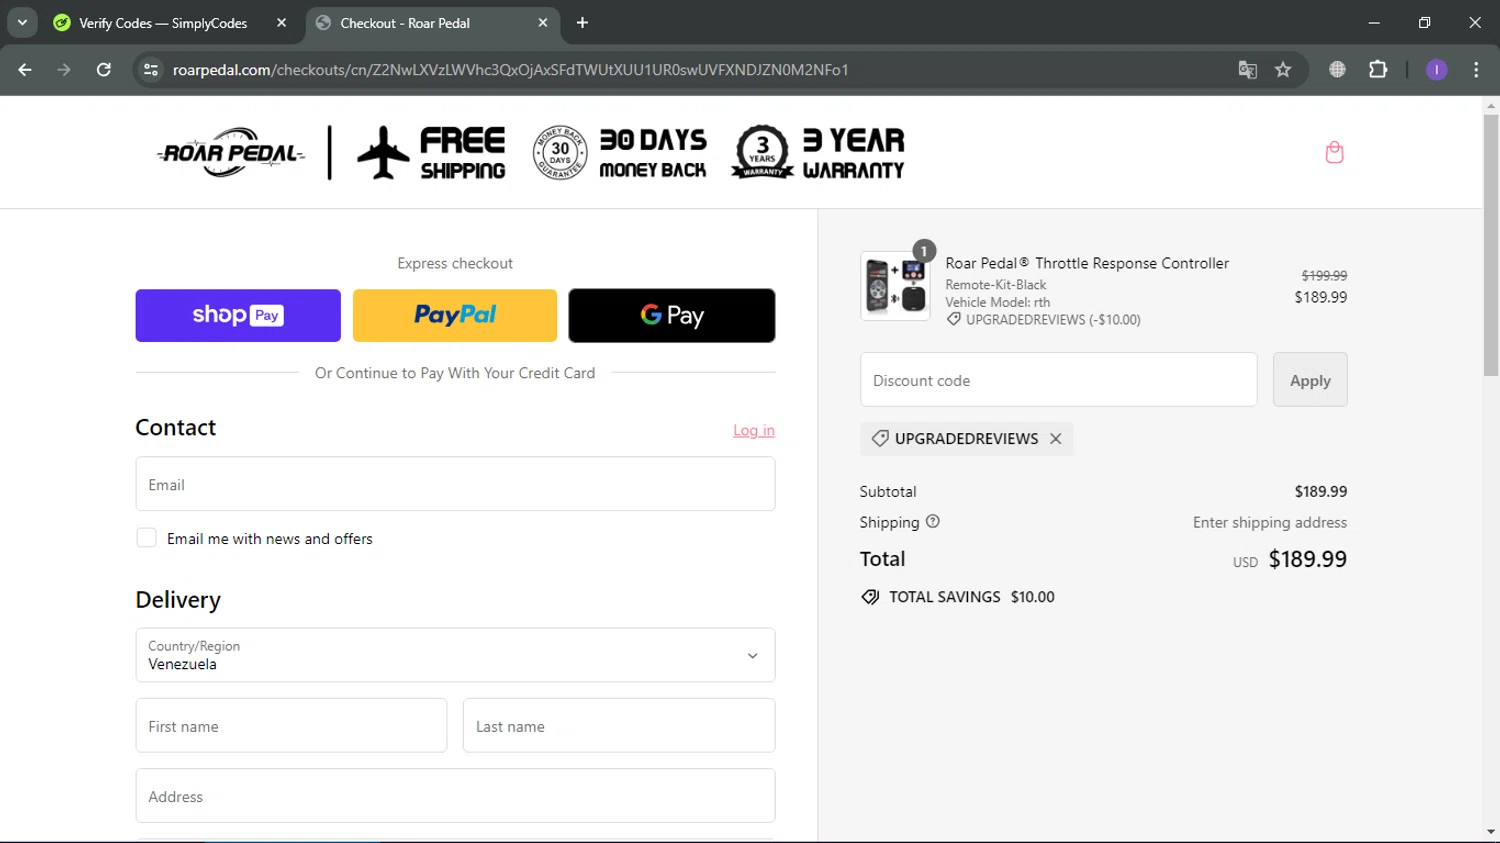The width and height of the screenshot is (1500, 843).
Task: Expand the Country/Region dropdown
Action: click(455, 655)
